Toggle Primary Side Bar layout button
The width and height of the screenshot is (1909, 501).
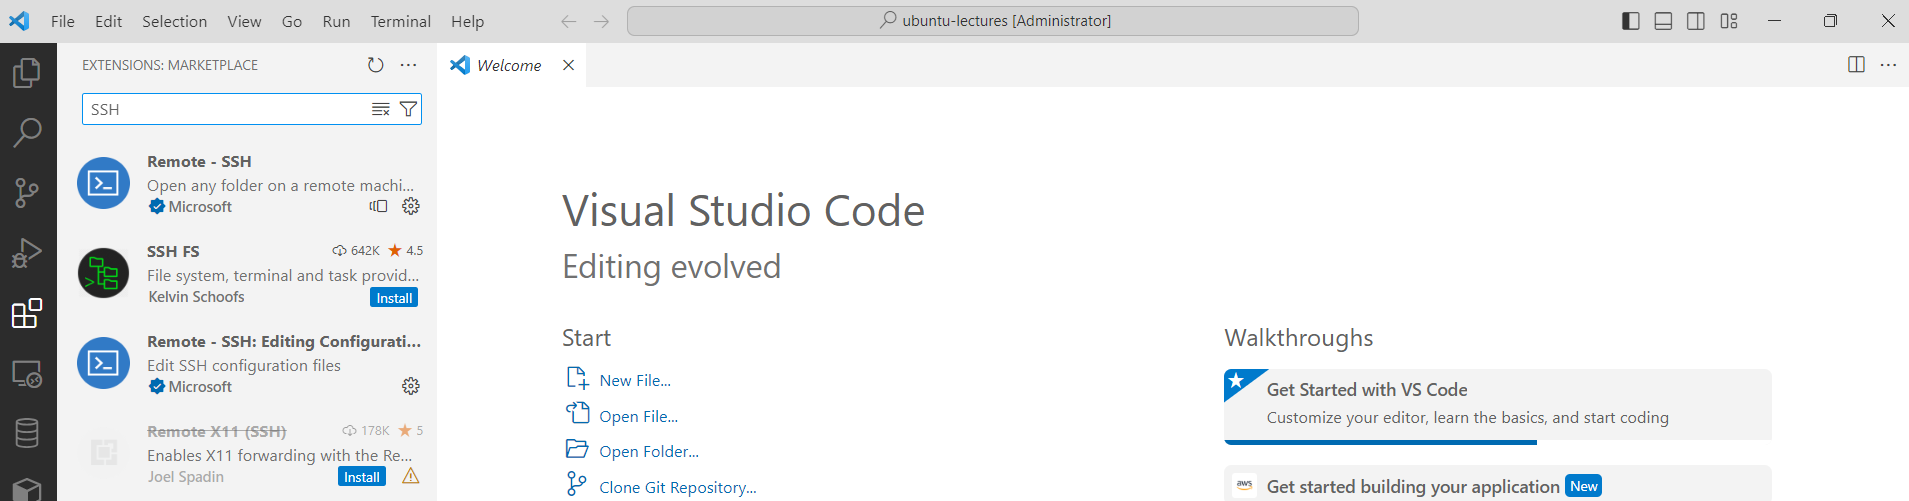[1631, 21]
